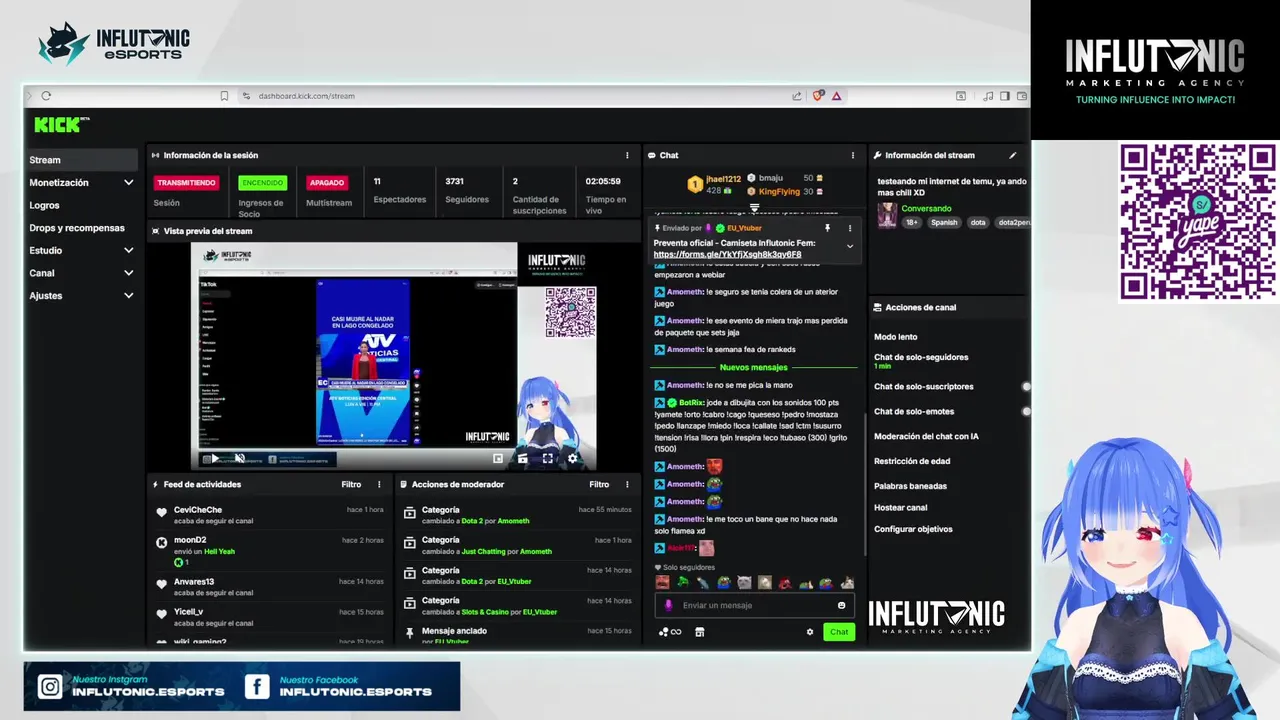
Task: Click Anvares13 in the activity feed
Action: 194,582
